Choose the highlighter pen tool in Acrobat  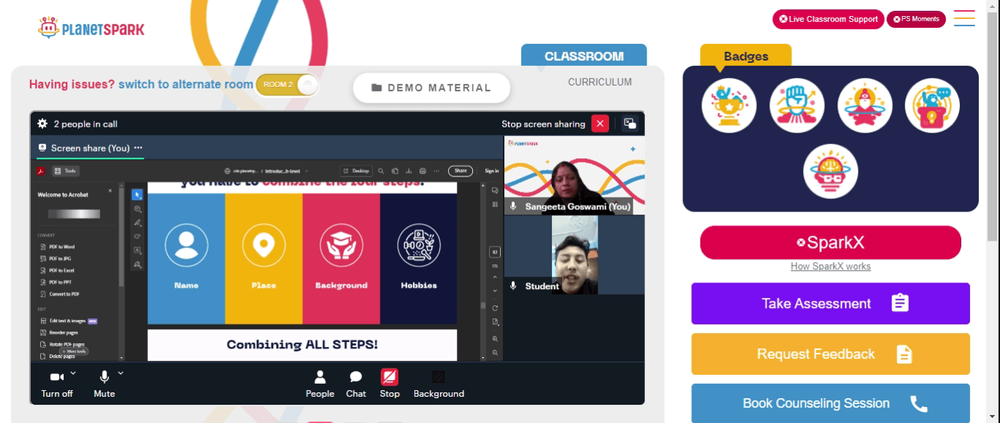137,223
